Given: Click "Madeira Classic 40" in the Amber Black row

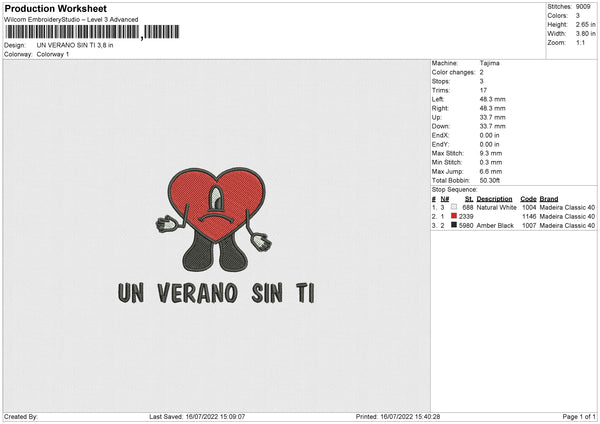Looking at the screenshot, I should point(567,226).
